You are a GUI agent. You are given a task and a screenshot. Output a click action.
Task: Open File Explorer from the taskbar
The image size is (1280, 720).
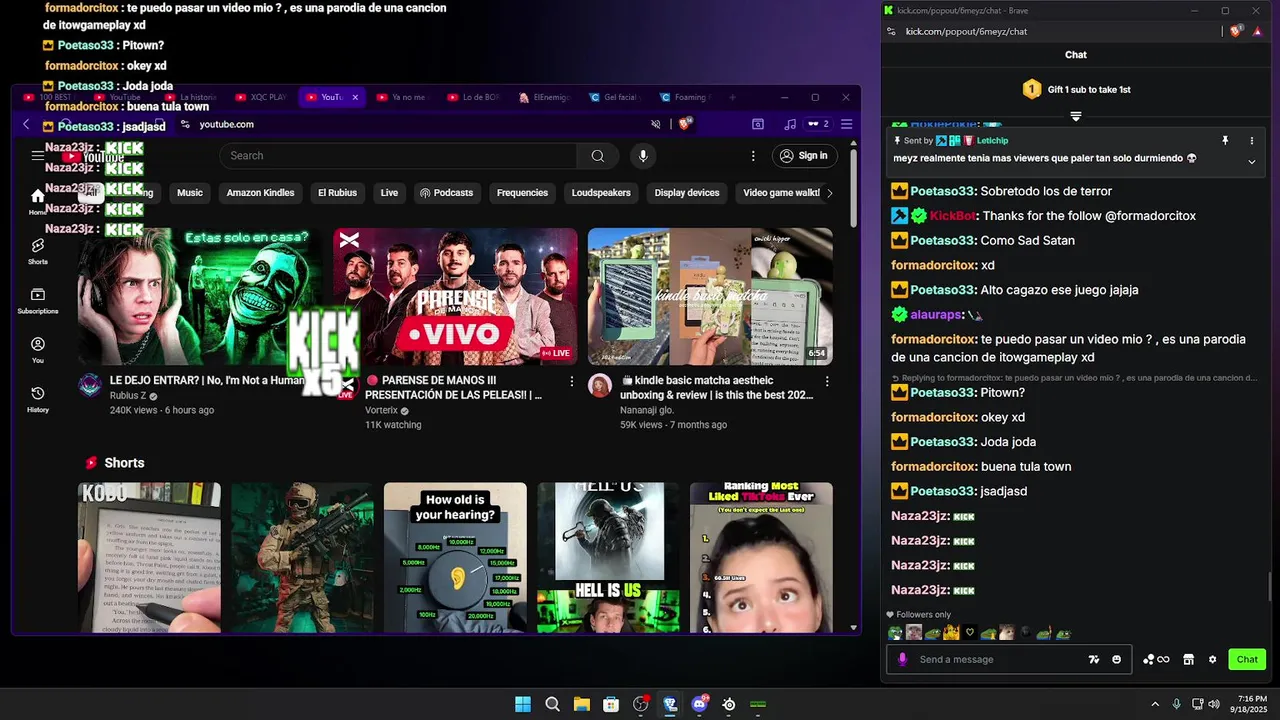pos(581,705)
